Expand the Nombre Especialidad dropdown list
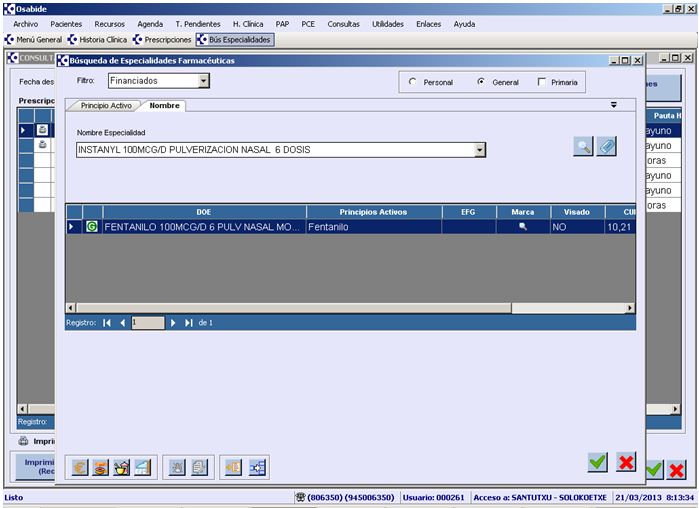 480,150
